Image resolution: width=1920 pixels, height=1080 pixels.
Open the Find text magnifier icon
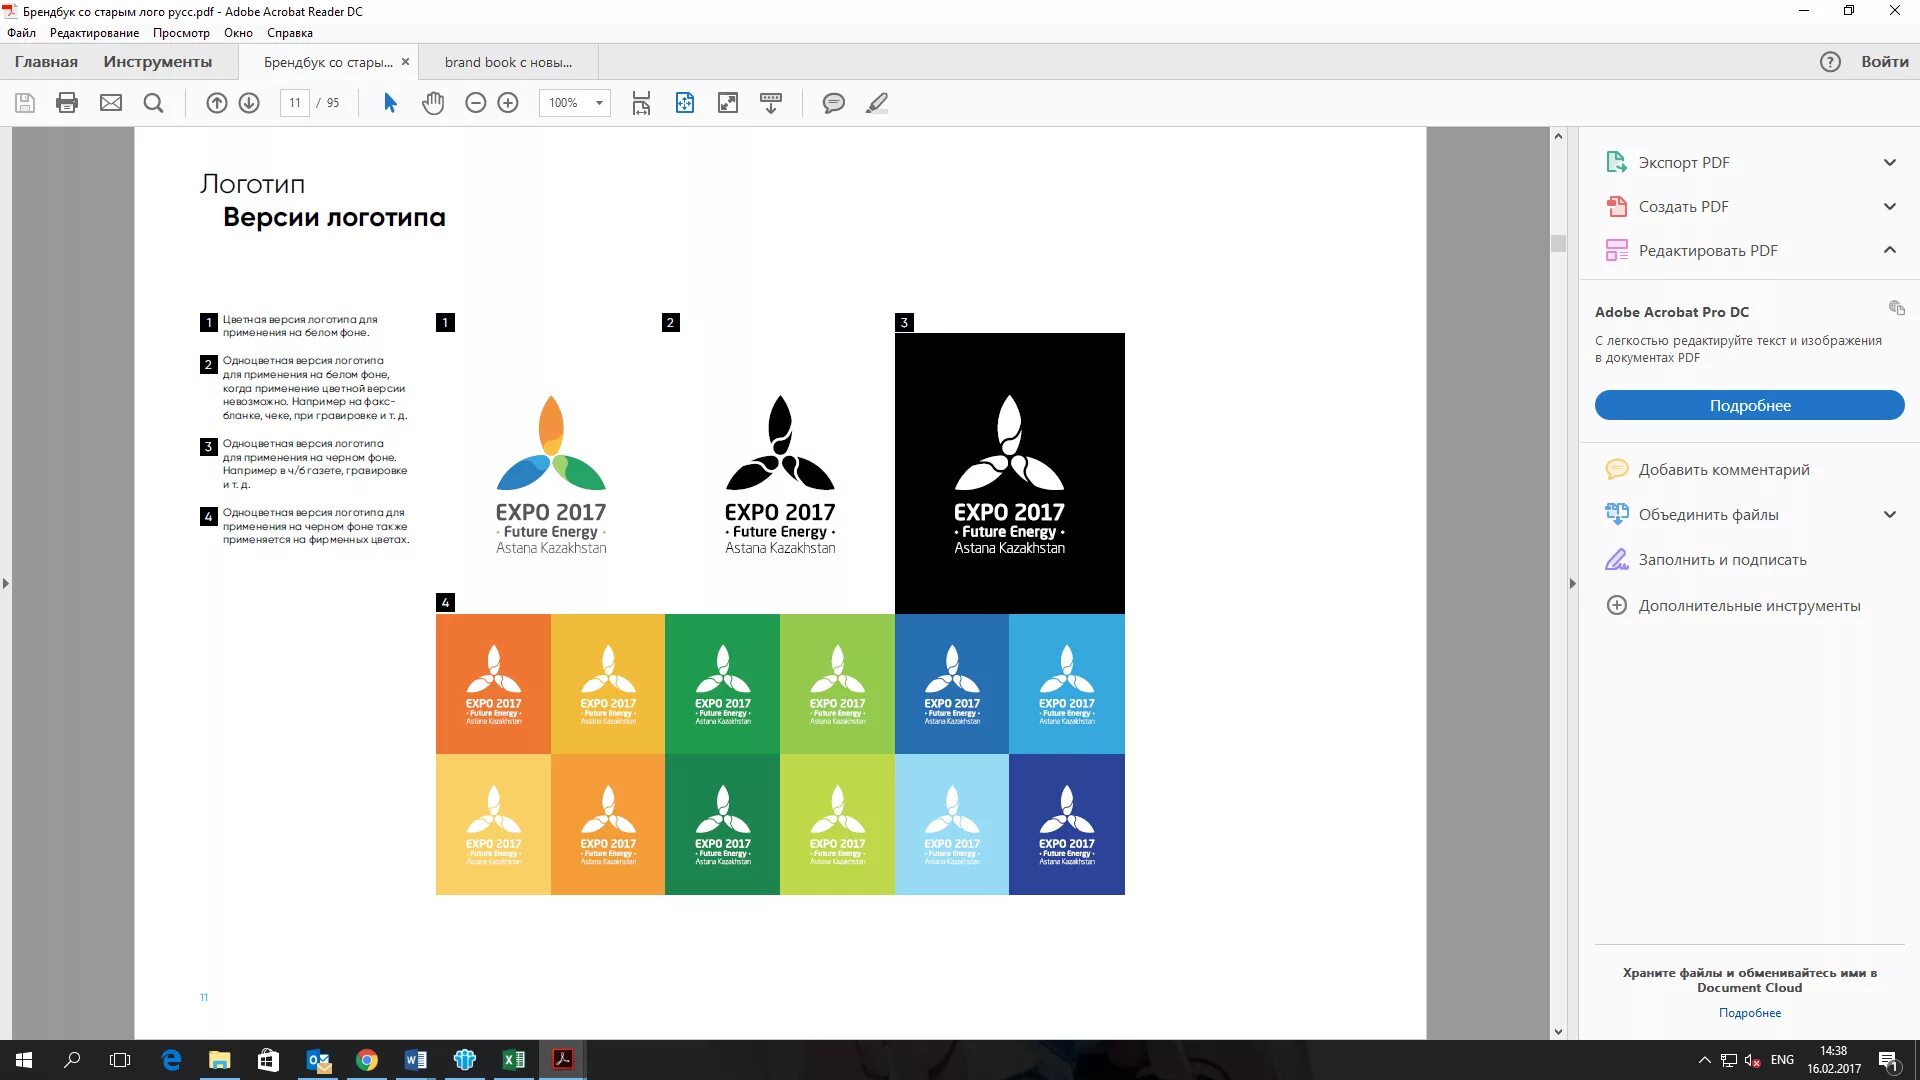click(153, 103)
